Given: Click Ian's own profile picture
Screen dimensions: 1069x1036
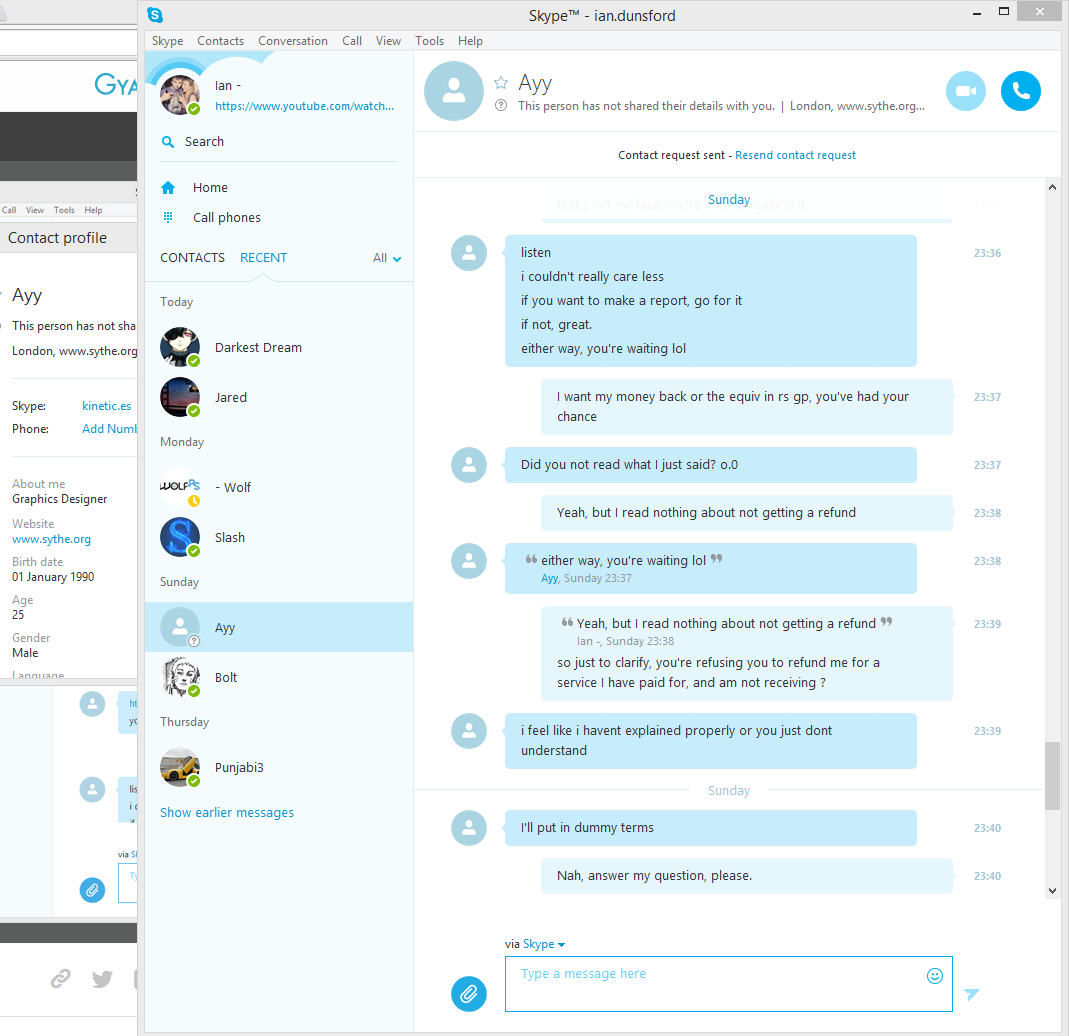Looking at the screenshot, I should [180, 95].
